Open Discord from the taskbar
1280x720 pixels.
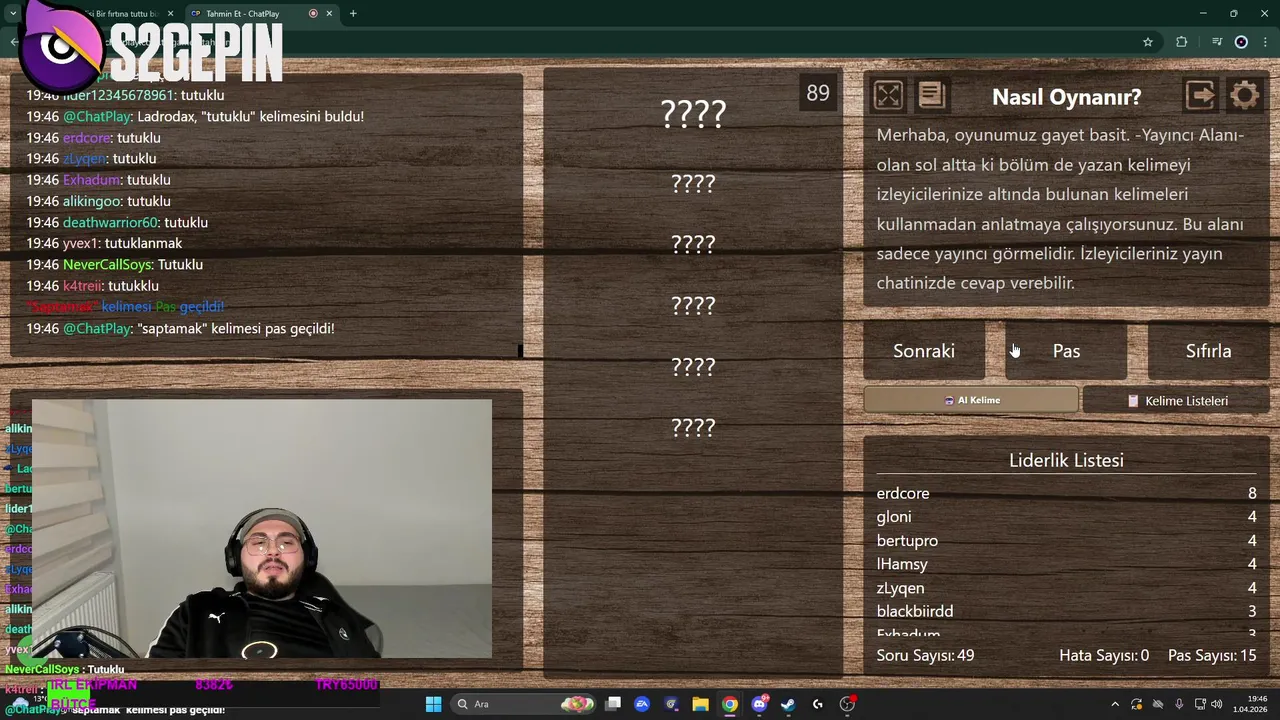click(x=759, y=704)
